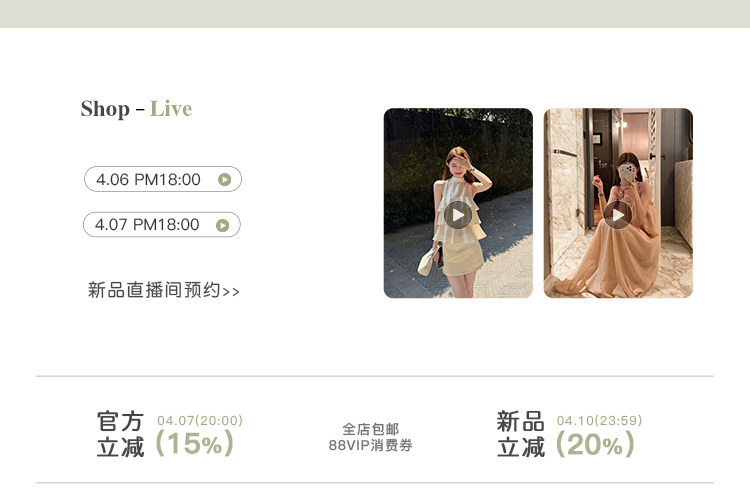Click the 20% new arrival discount
This screenshot has height=489, width=750.
pyautogui.click(x=595, y=444)
